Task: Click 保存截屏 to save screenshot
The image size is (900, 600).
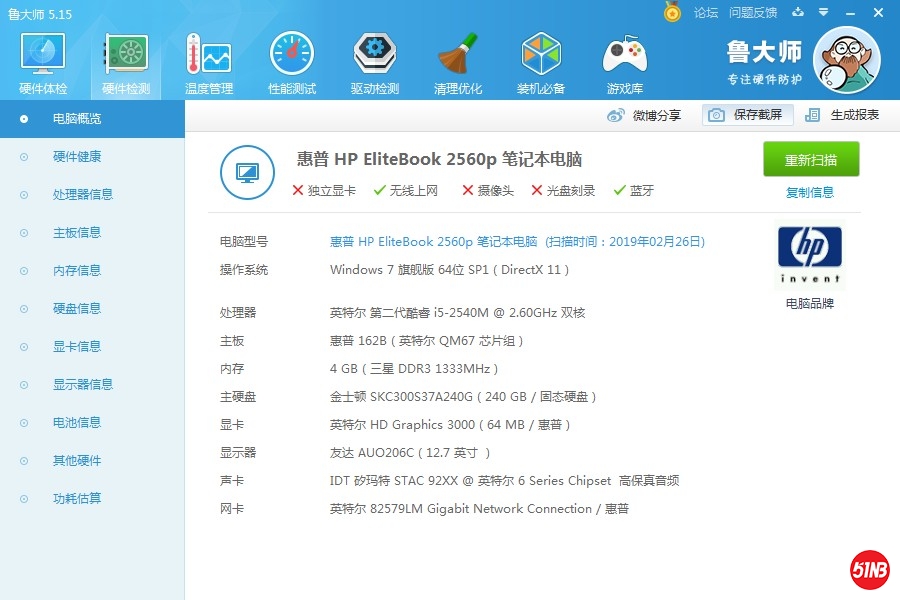Action: point(748,115)
